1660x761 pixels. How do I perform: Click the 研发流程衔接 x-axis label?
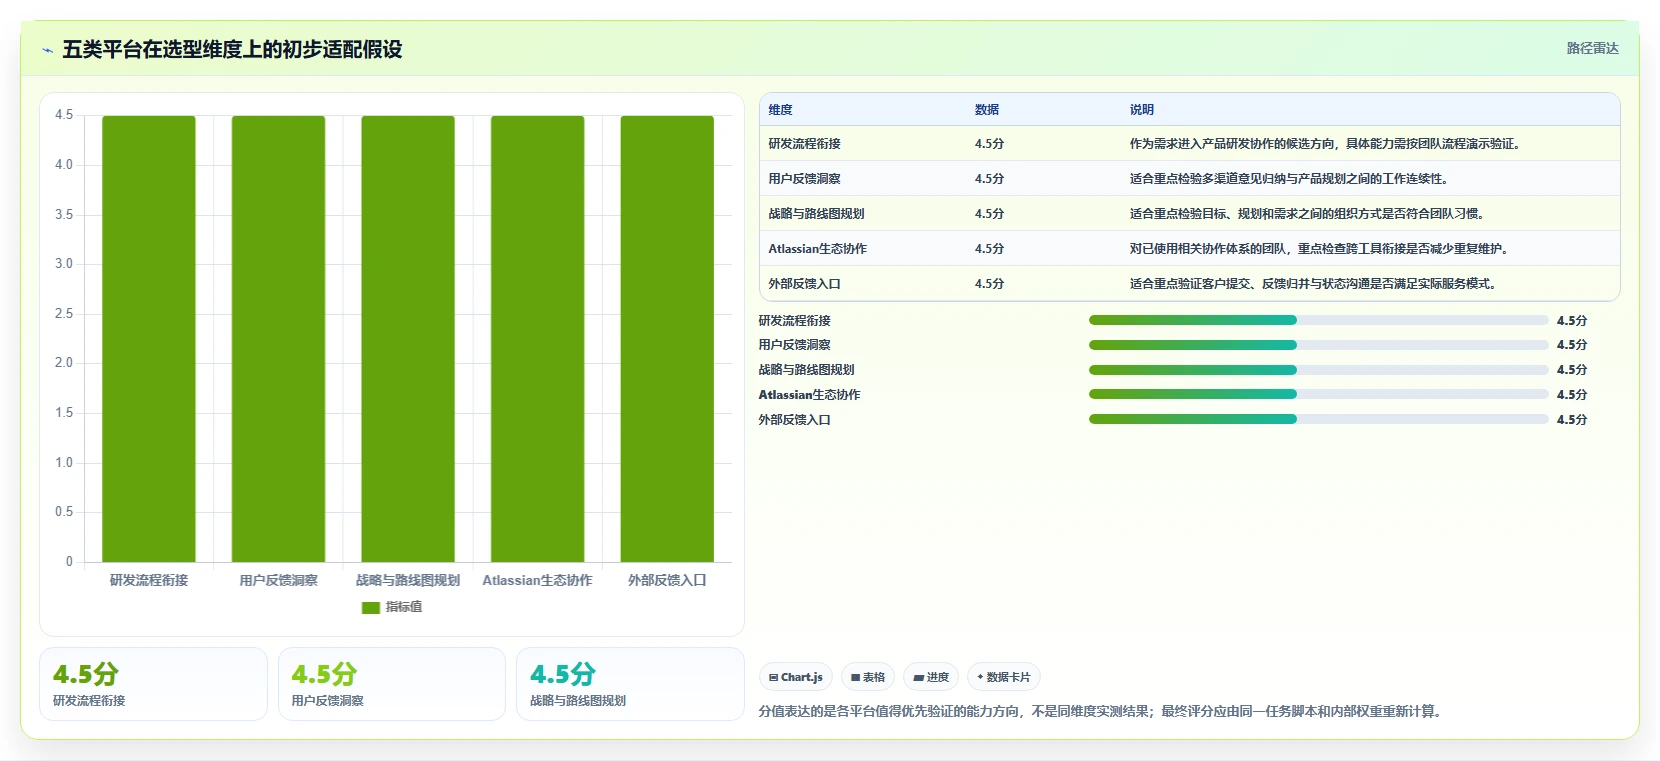(149, 580)
